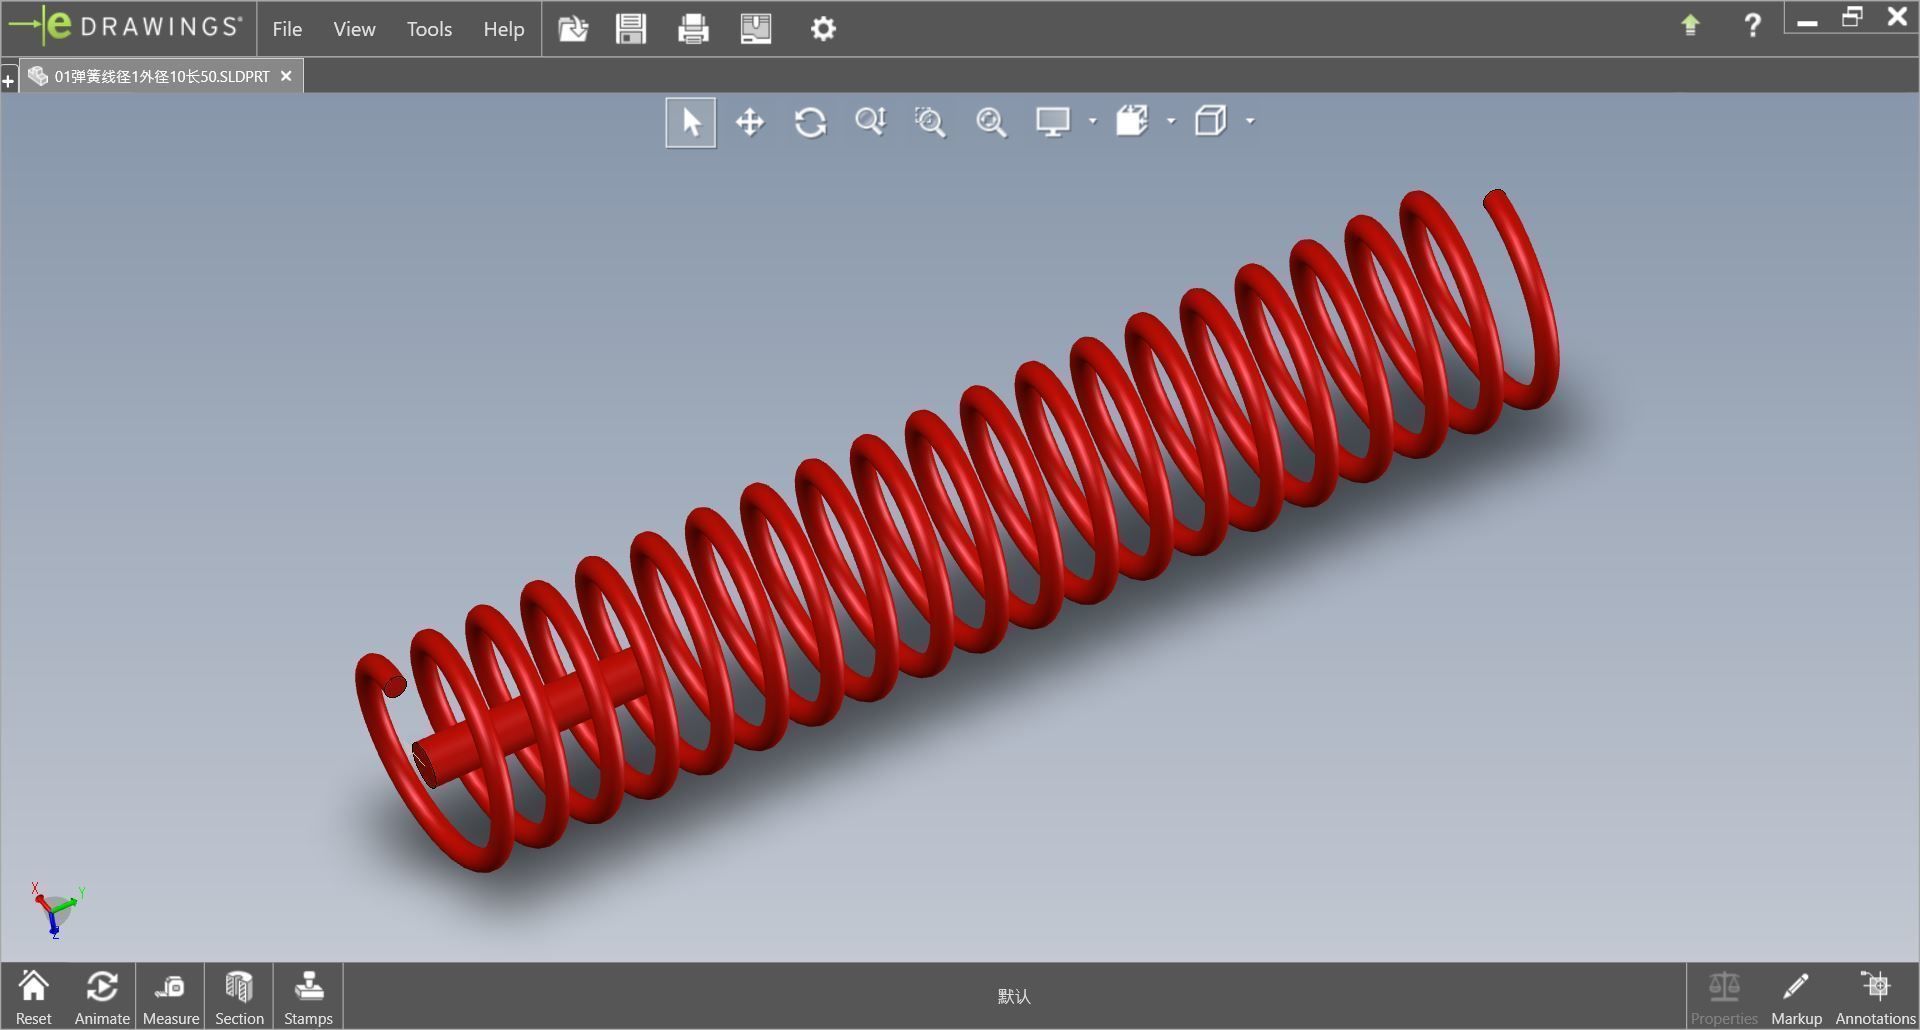Open the File menu
Image resolution: width=1920 pixels, height=1030 pixels.
click(x=287, y=29)
